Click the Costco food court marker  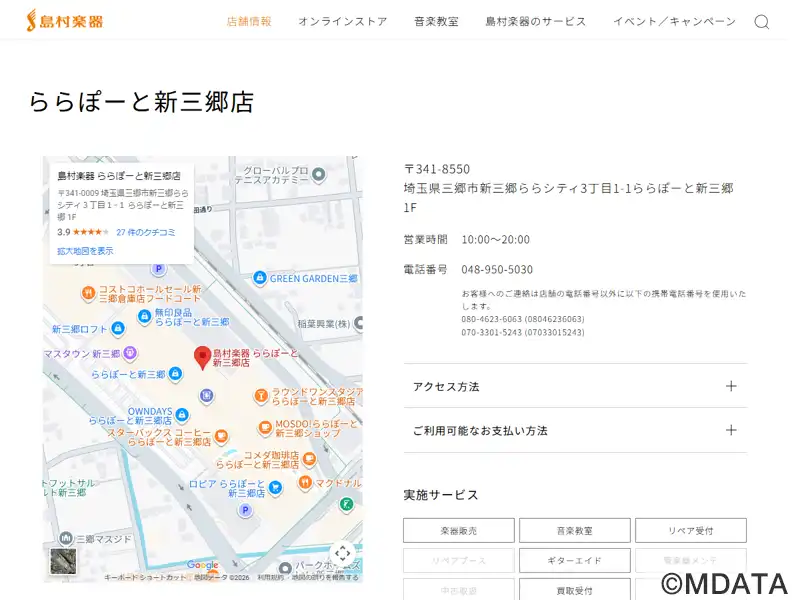tap(88, 292)
